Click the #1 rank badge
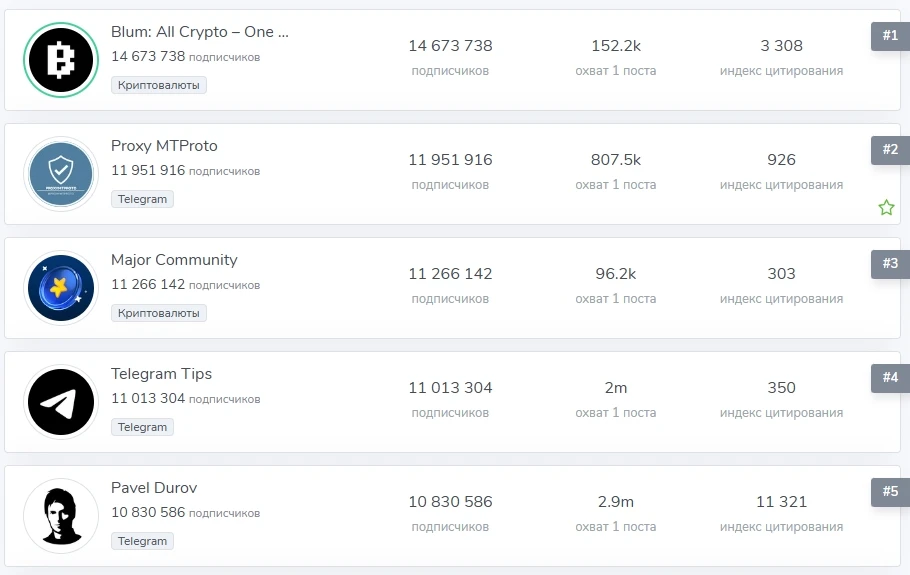The width and height of the screenshot is (910, 575). point(890,35)
